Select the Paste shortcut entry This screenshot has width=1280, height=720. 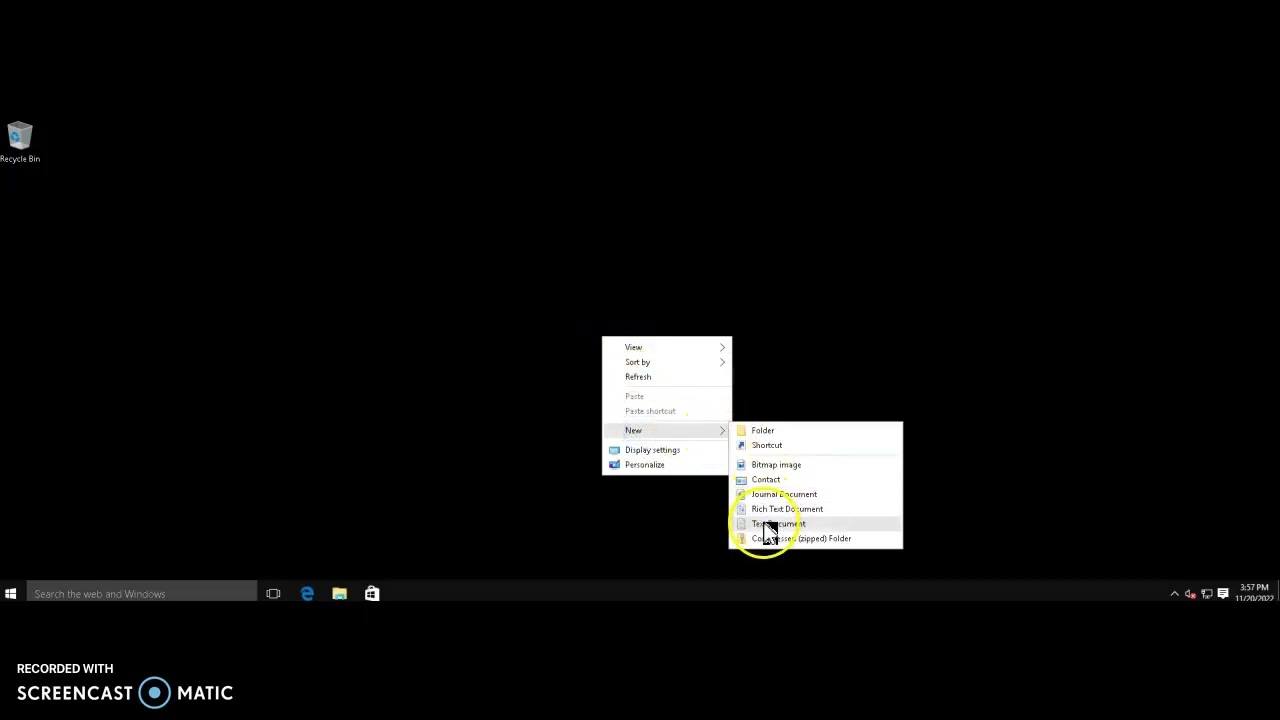pyautogui.click(x=667, y=411)
